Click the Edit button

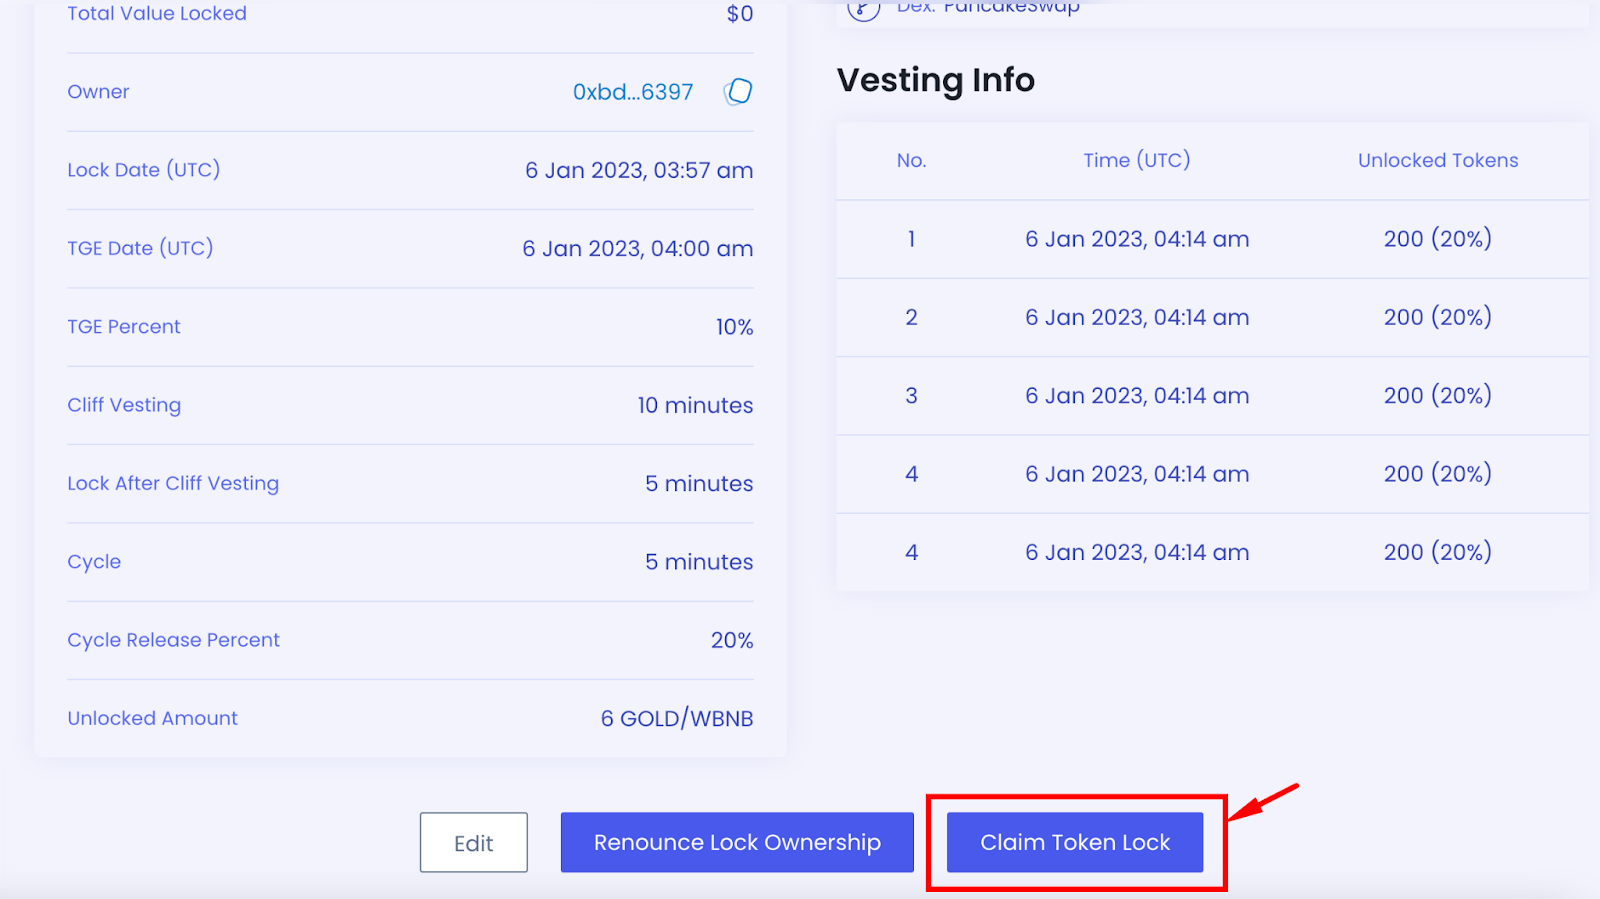474,842
